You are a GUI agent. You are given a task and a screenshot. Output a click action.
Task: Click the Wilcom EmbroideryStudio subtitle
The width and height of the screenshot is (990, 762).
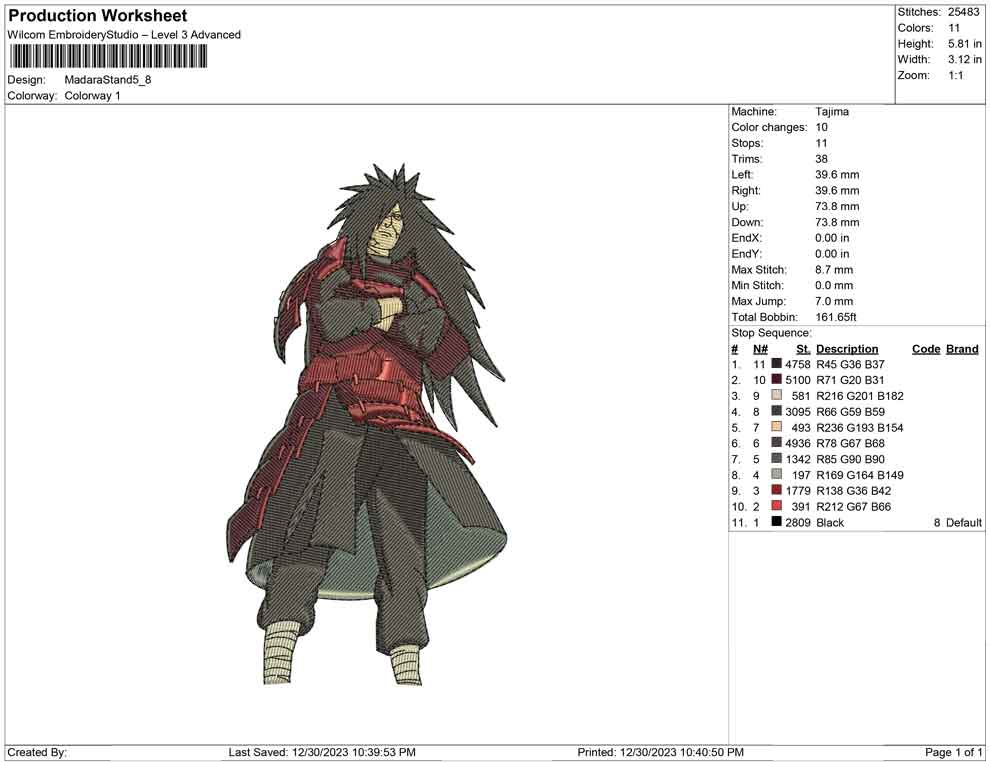(x=124, y=35)
